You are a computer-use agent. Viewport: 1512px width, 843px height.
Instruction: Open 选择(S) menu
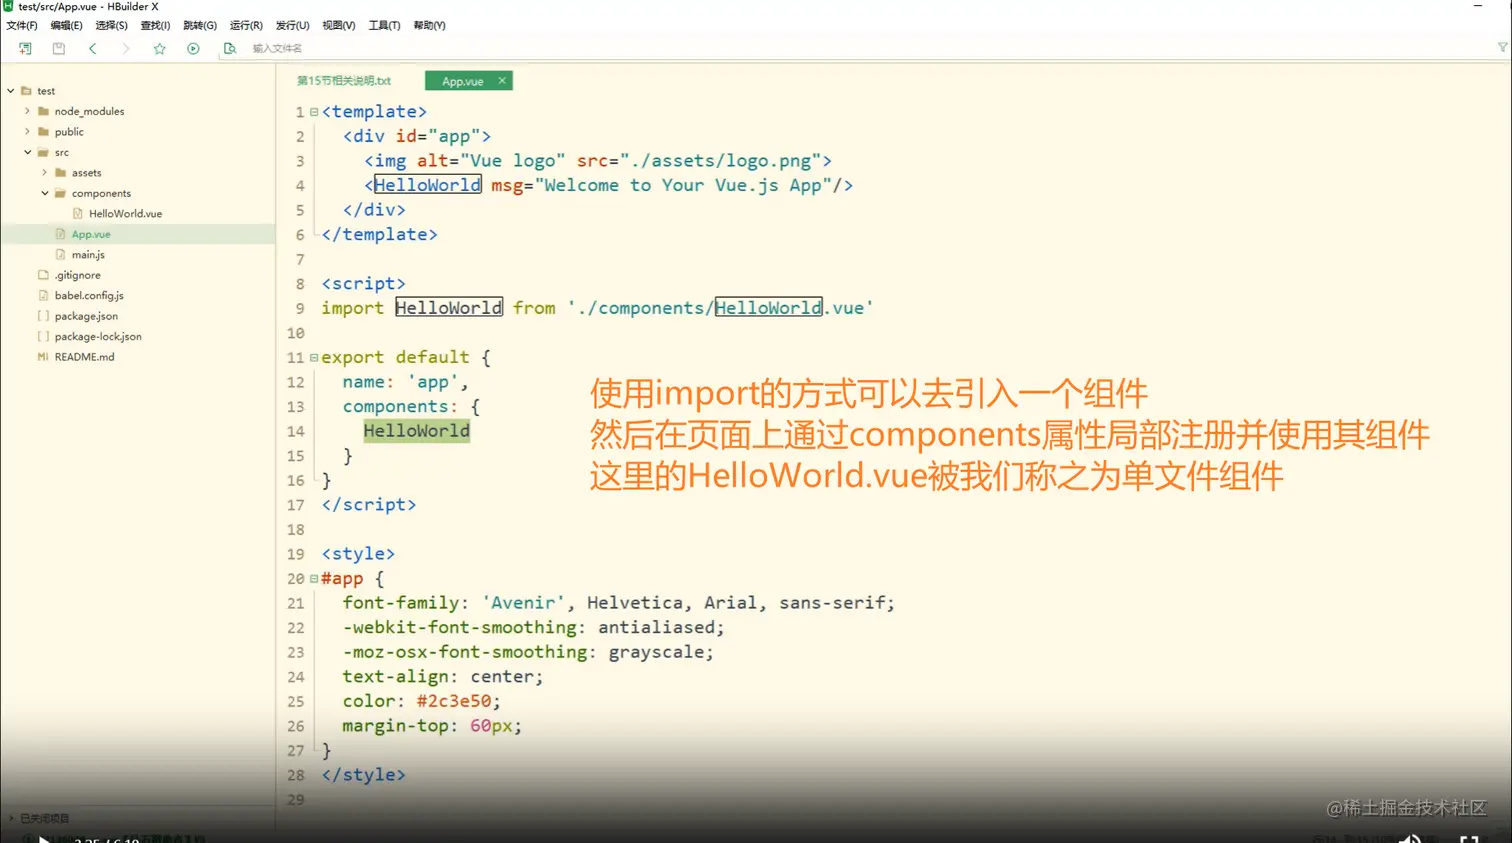tap(111, 25)
